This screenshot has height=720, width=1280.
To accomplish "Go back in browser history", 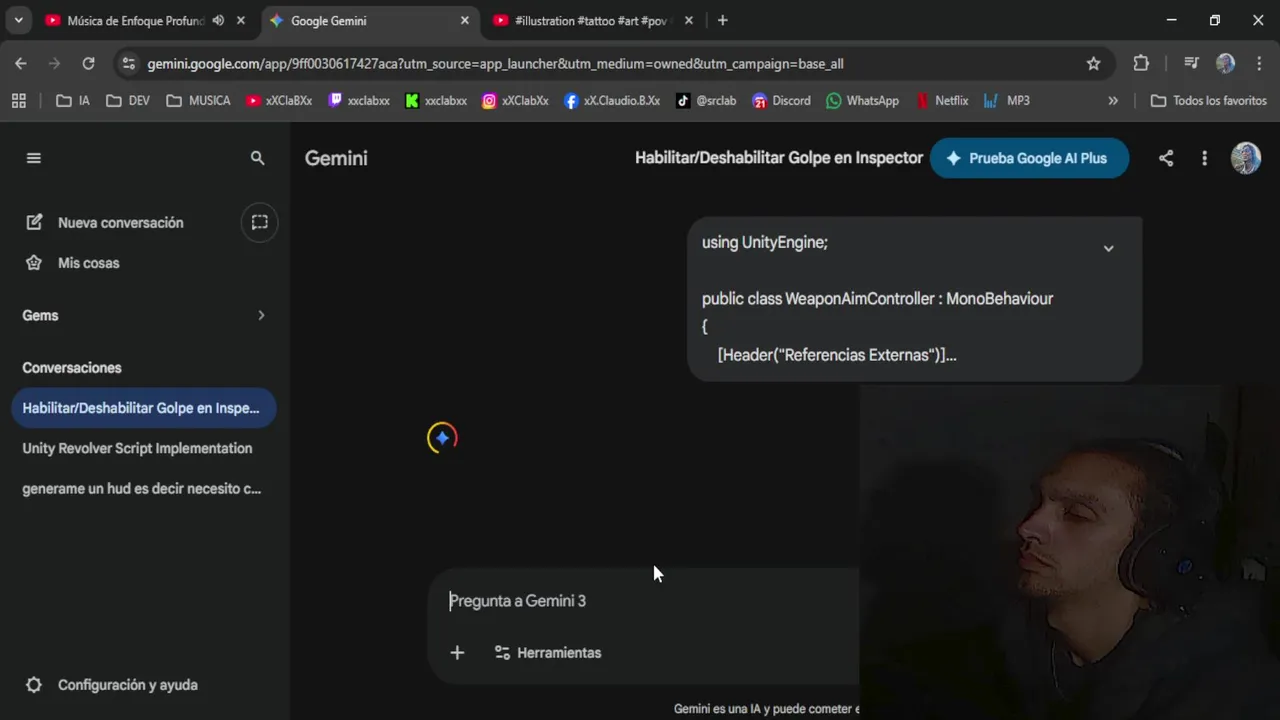I will coord(21,63).
